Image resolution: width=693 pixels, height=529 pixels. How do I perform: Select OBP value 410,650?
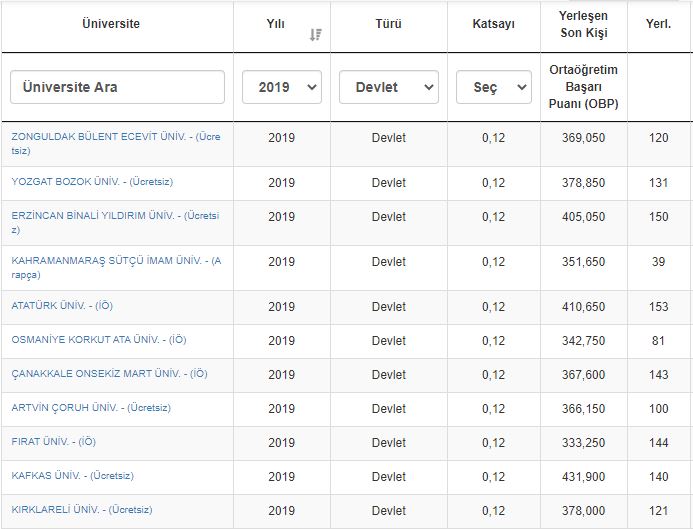(583, 306)
